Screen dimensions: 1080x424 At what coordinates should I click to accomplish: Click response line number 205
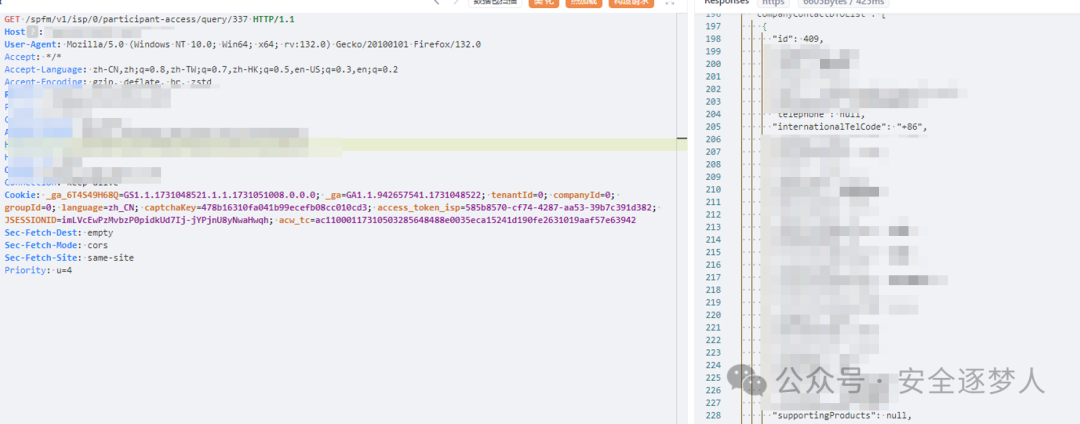tap(713, 127)
